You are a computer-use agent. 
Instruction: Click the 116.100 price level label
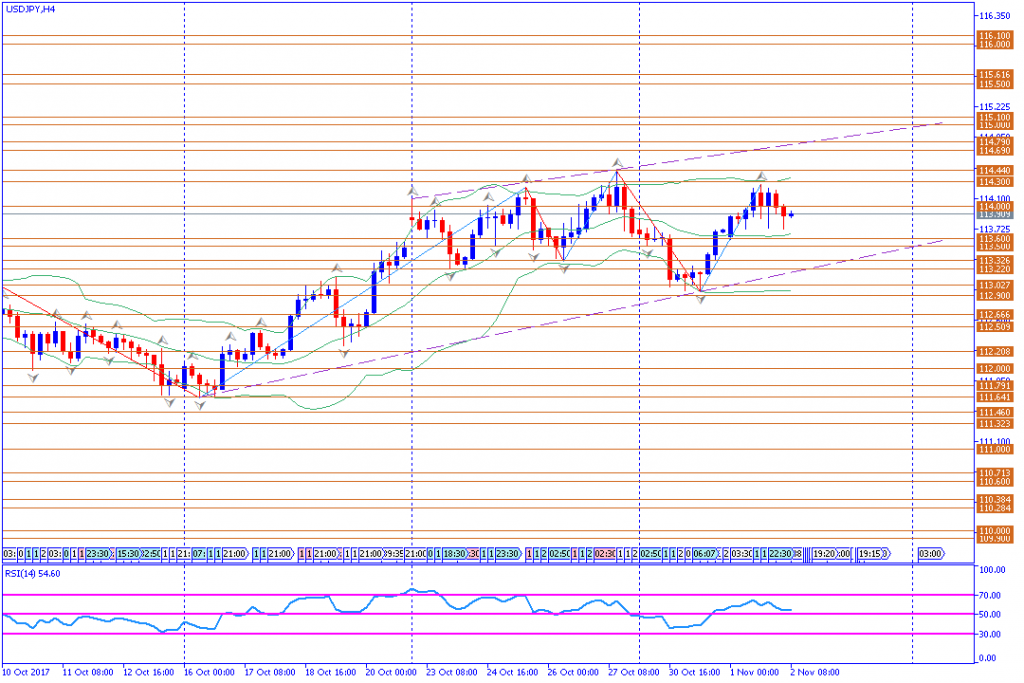coord(996,36)
